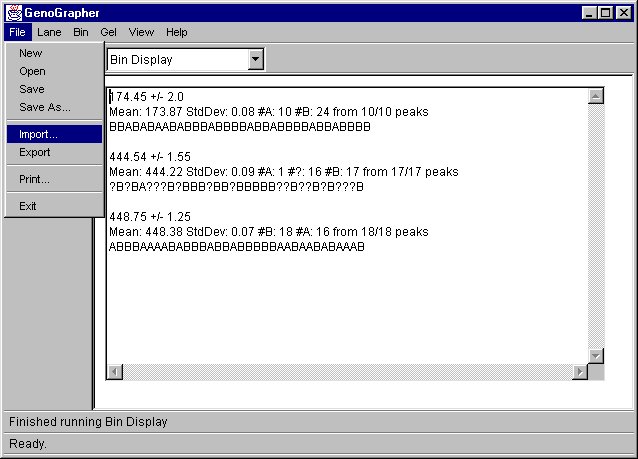The width and height of the screenshot is (638, 459).
Task: Choose Open in the File menu
Action: 32,71
